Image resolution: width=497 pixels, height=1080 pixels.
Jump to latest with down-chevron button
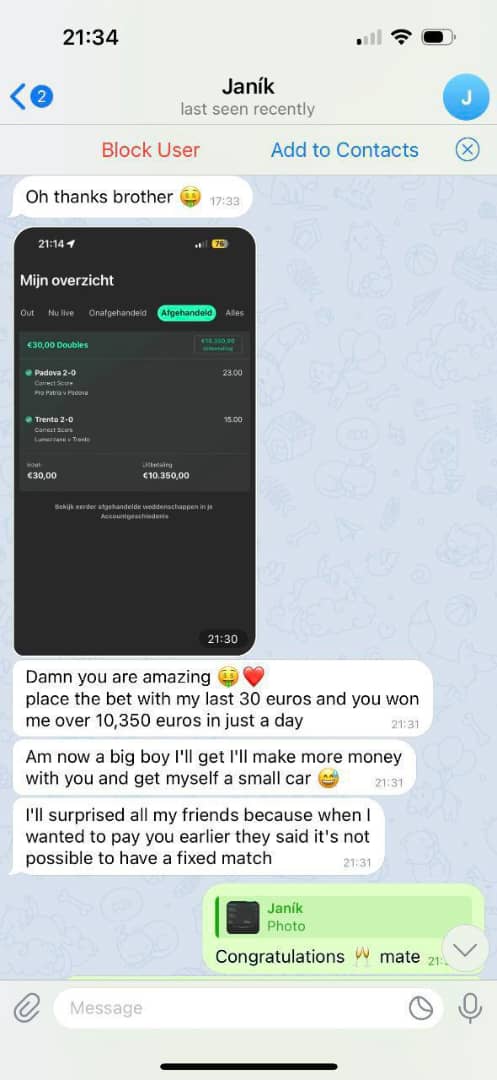point(465,950)
